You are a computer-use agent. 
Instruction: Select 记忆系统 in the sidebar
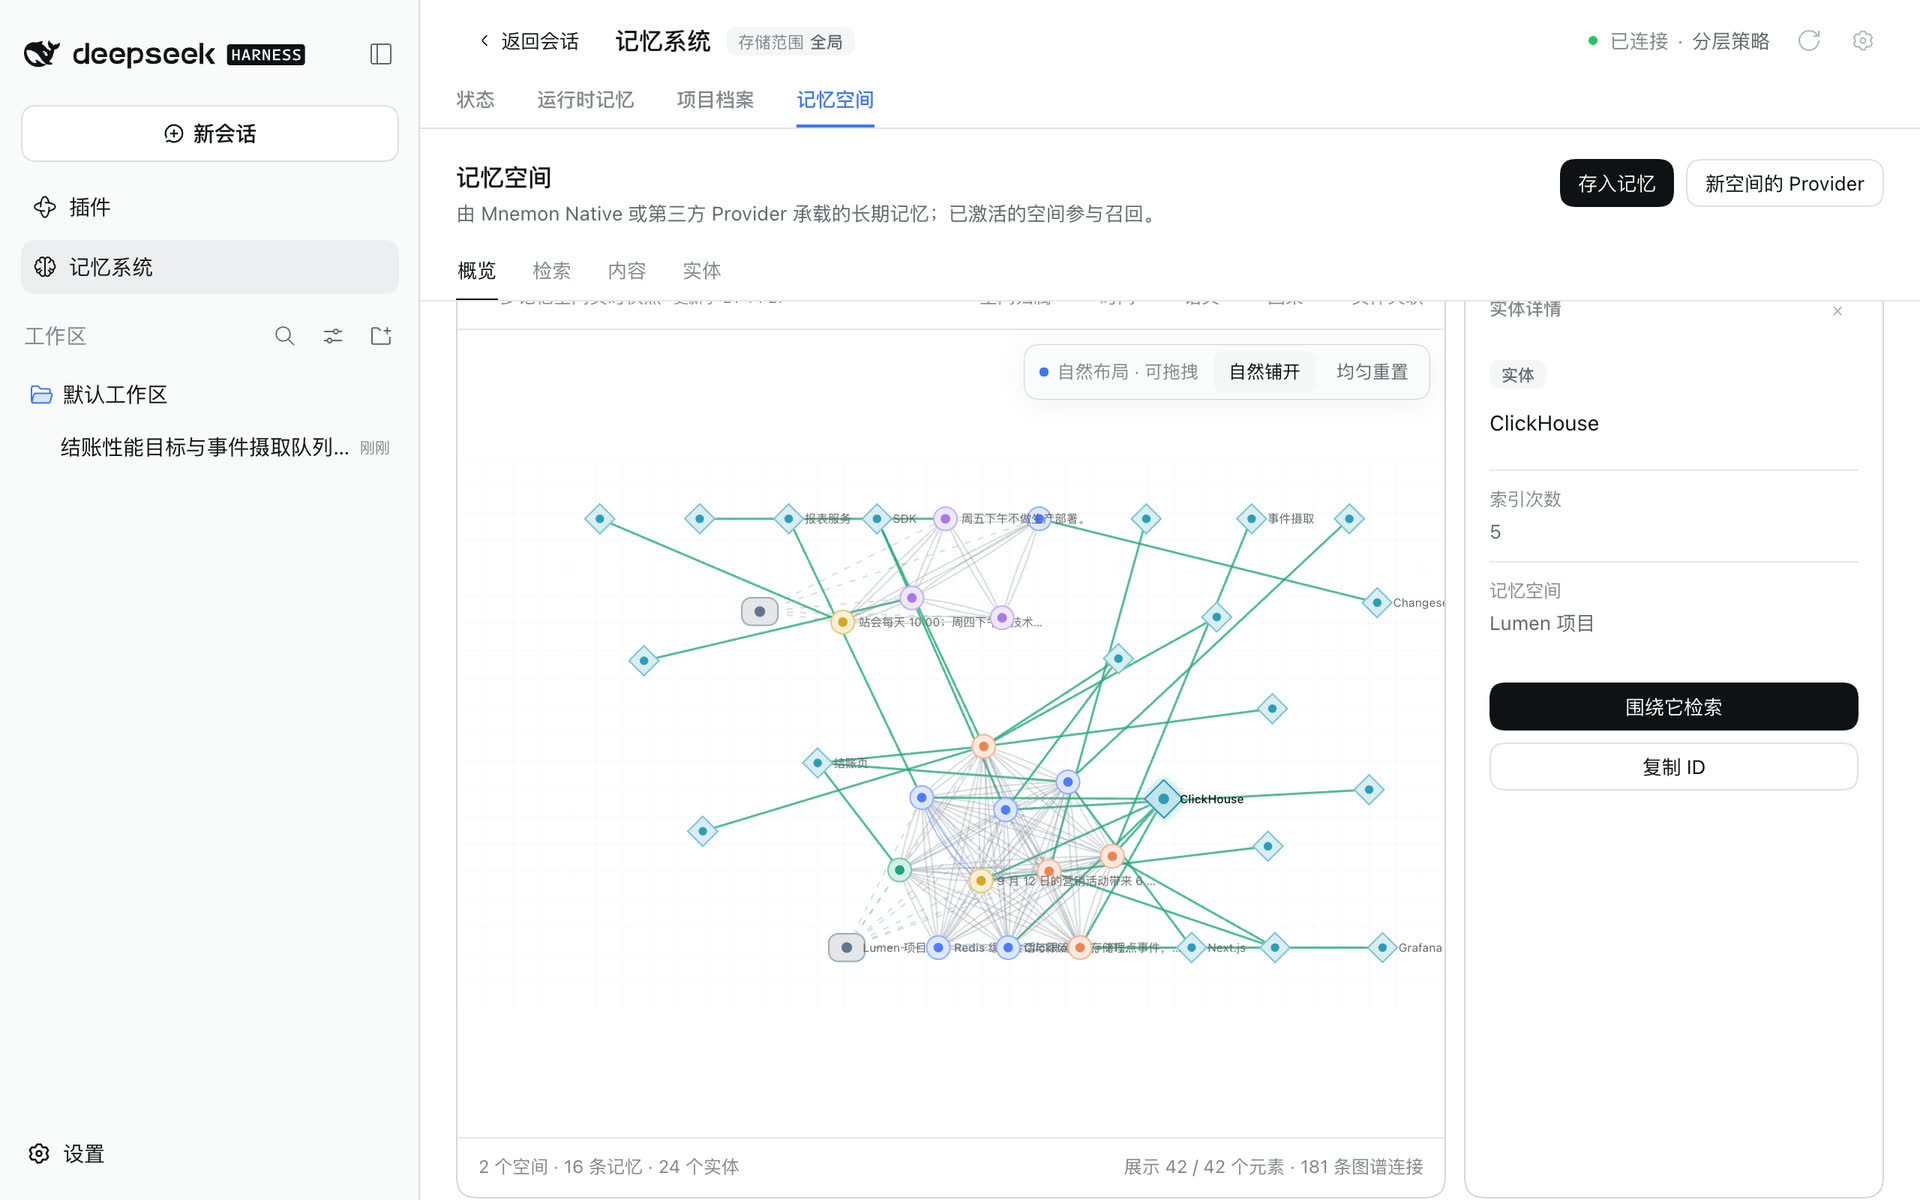point(210,267)
